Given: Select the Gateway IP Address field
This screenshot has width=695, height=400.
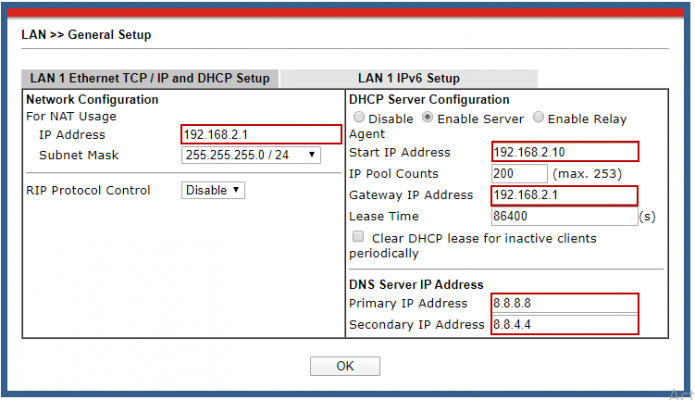Looking at the screenshot, I should point(564,195).
